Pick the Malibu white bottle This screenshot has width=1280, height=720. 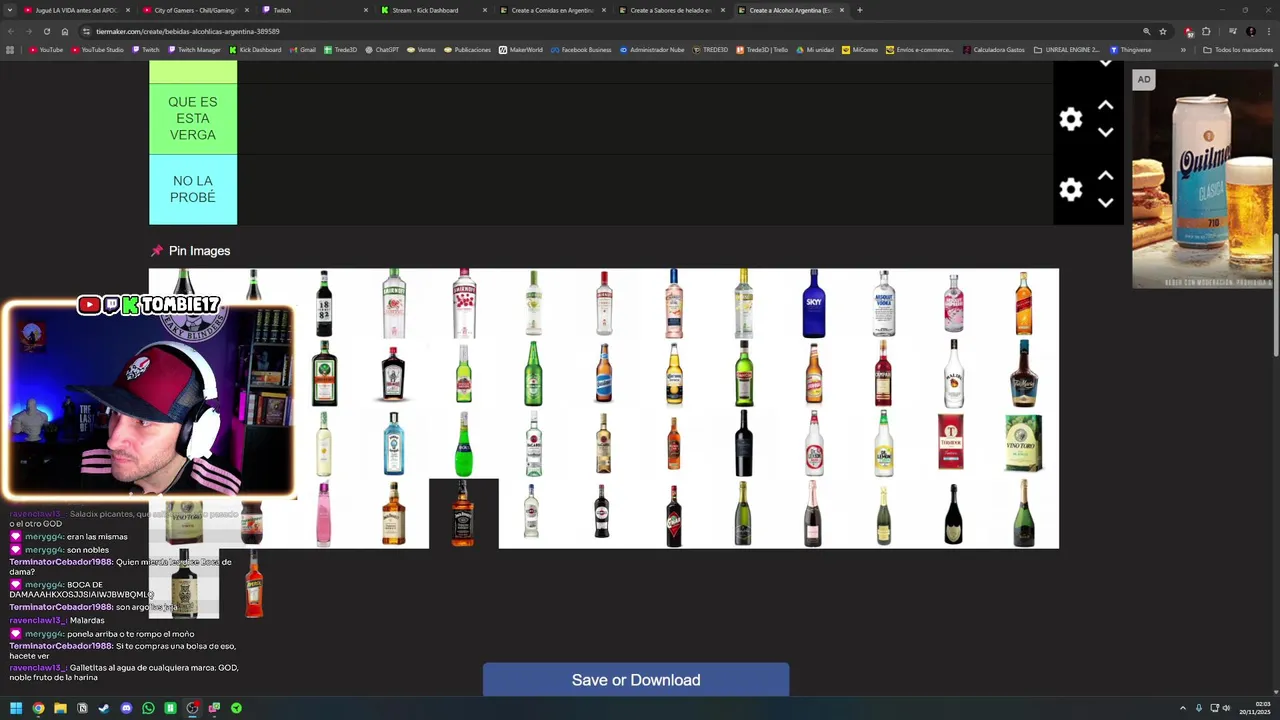[x=954, y=373]
